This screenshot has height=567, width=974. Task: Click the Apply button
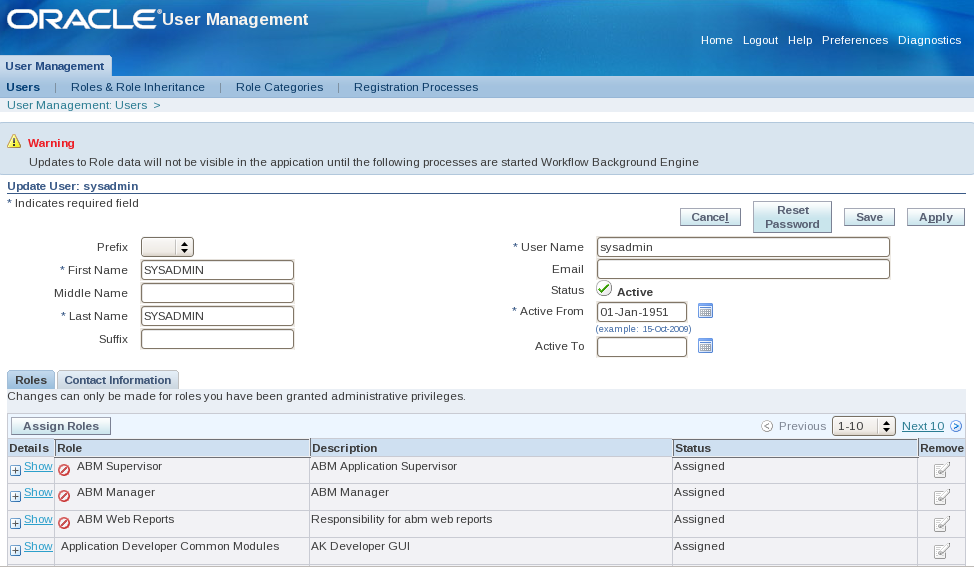(935, 217)
